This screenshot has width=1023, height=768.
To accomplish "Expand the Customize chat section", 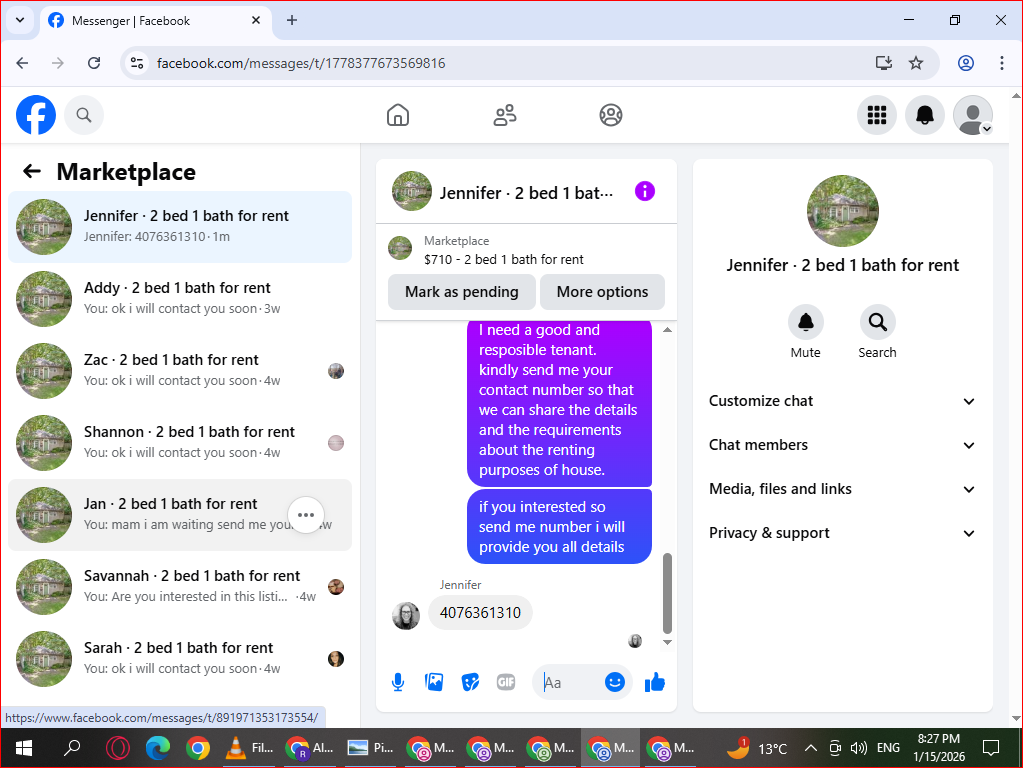I will tap(842, 401).
